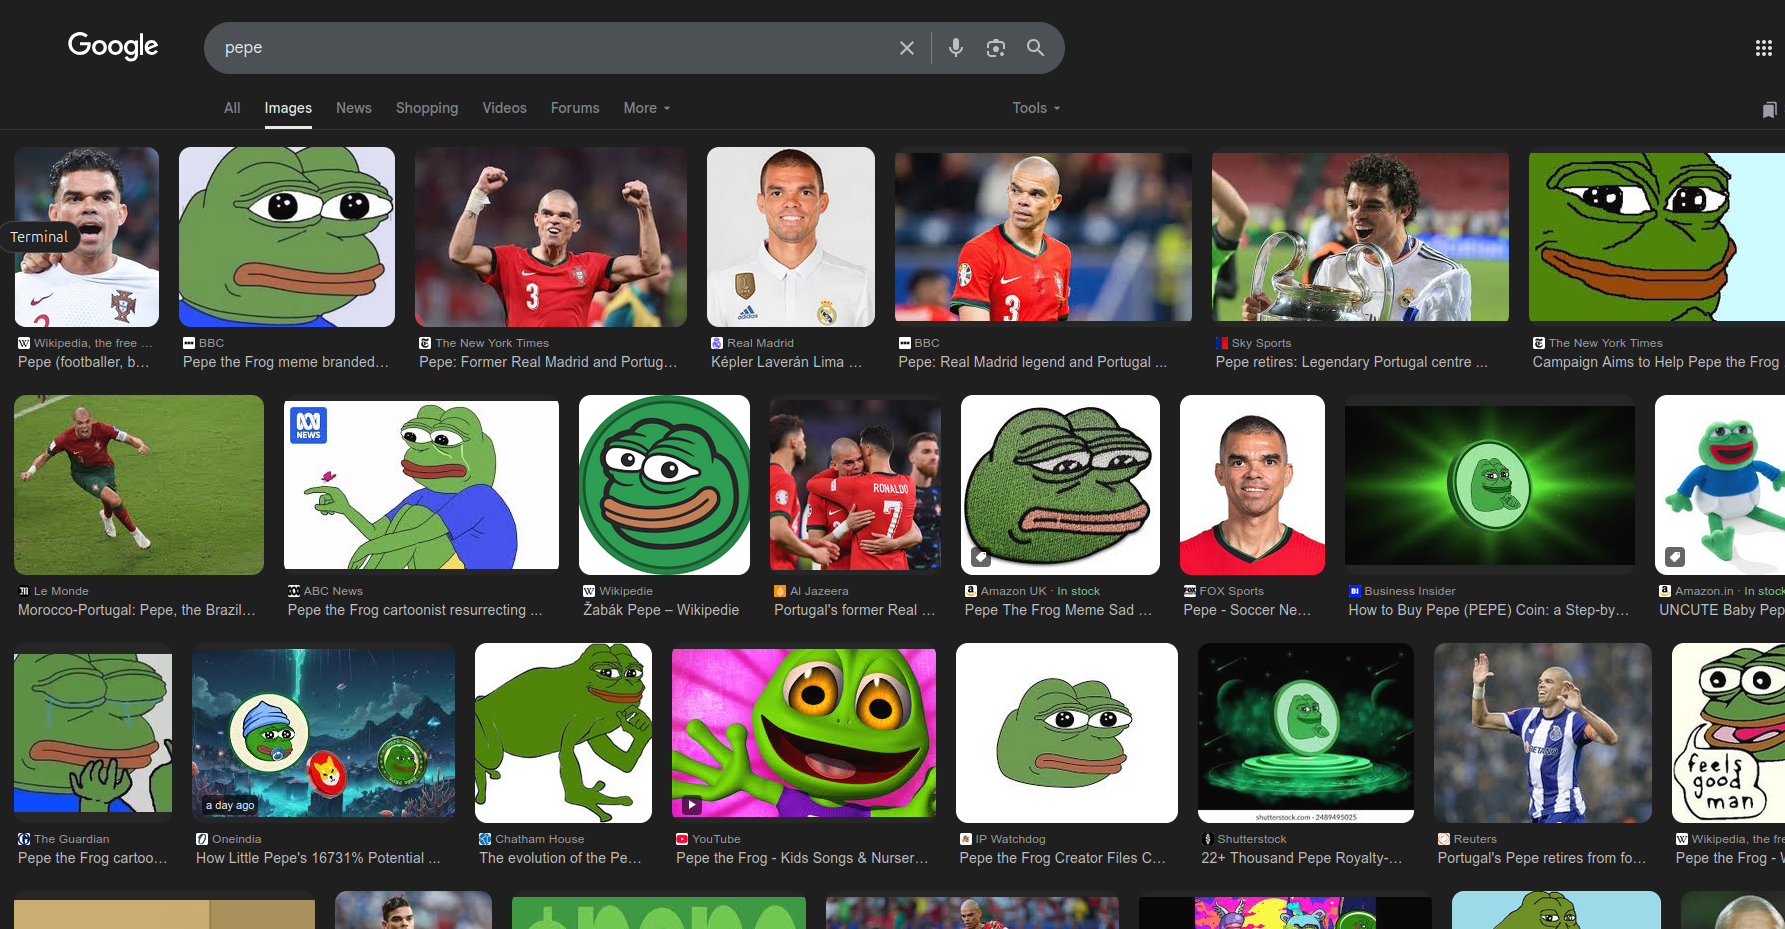Click the 'a day ago' label on Oneindia image
The image size is (1785, 929).
point(230,805)
